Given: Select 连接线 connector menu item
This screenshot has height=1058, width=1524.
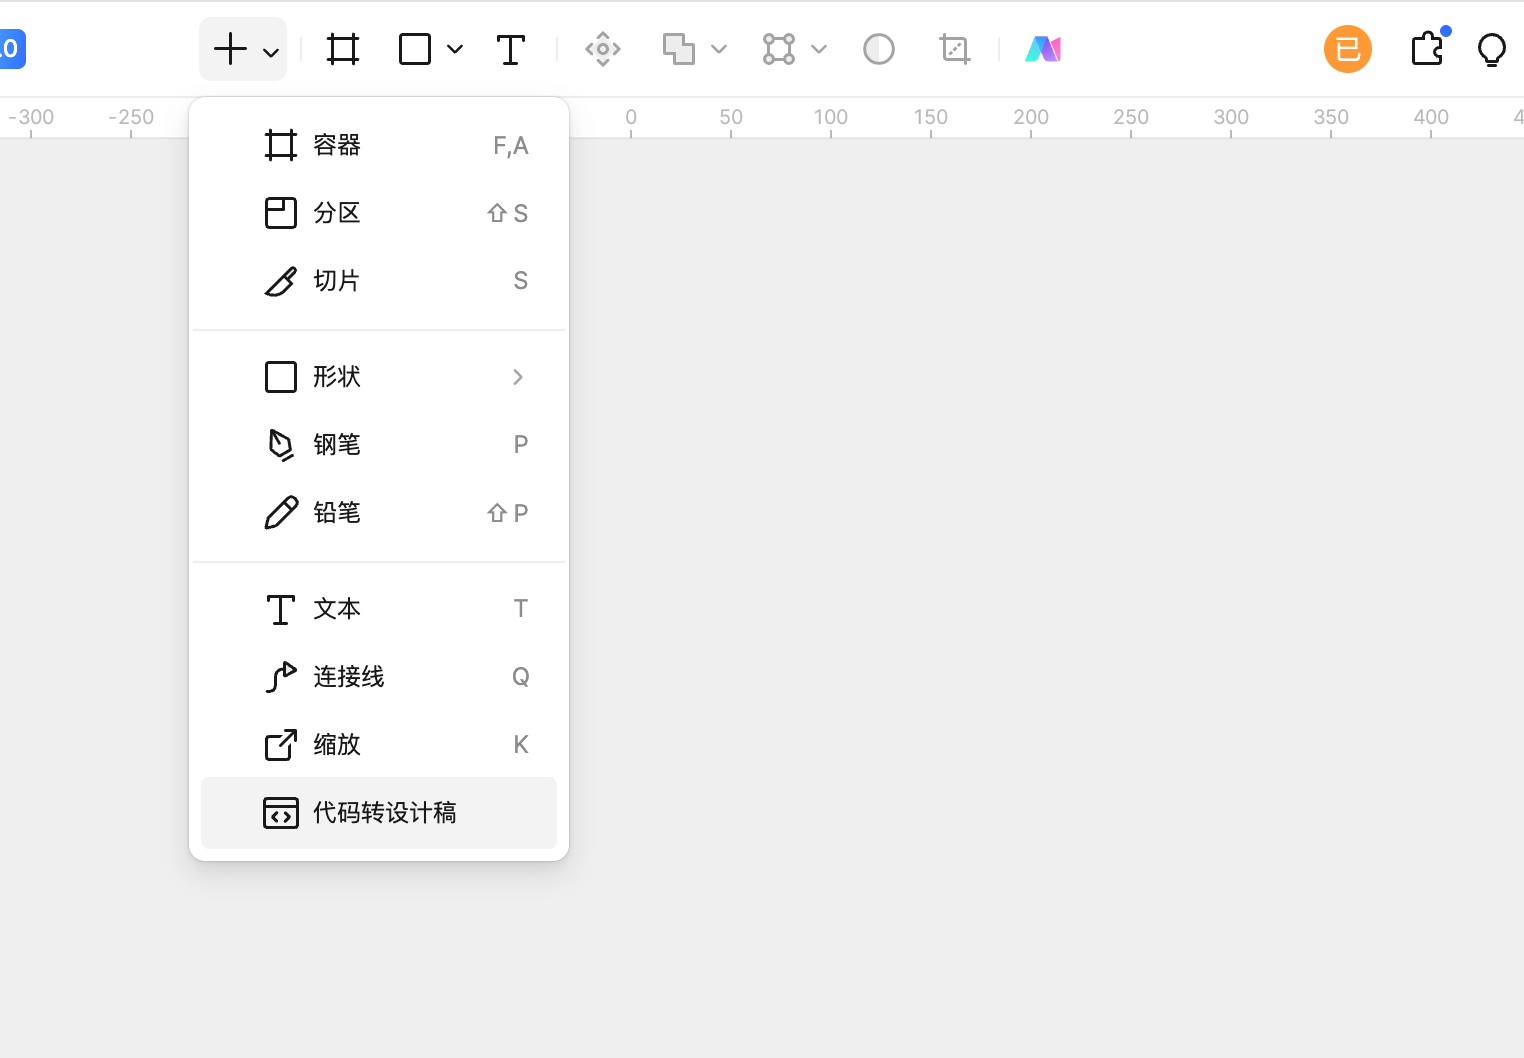Looking at the screenshot, I should (379, 677).
